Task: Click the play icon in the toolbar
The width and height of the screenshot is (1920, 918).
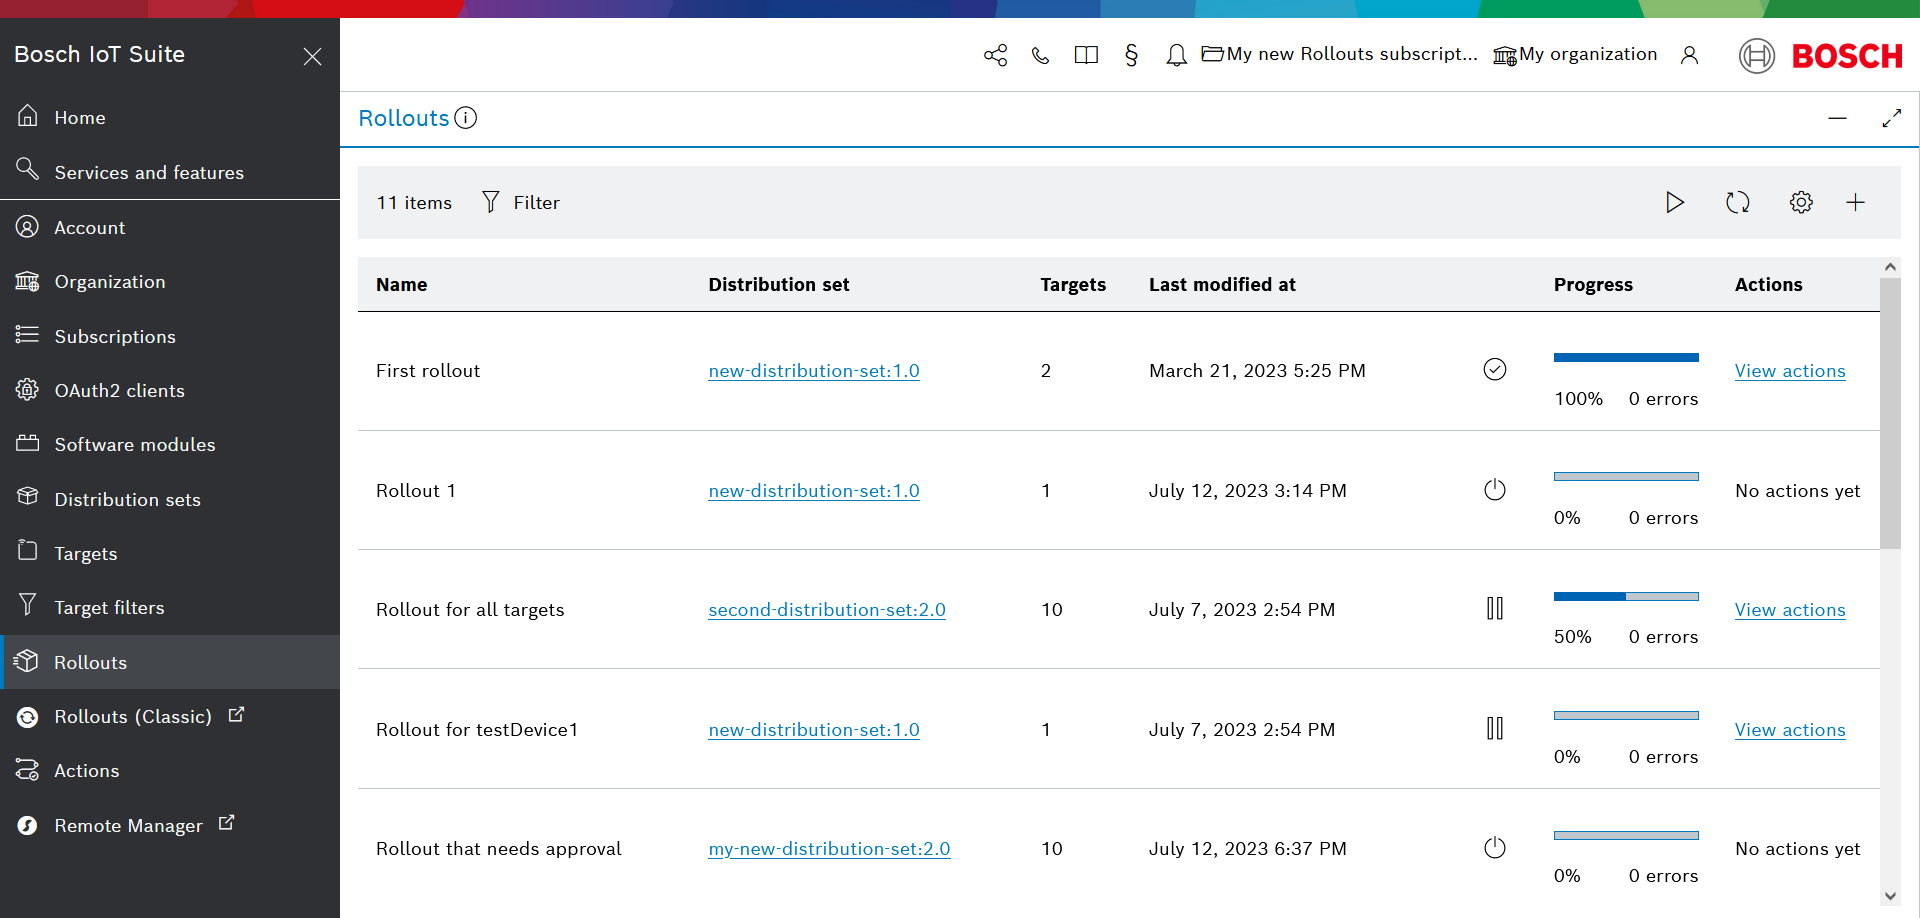Action: (x=1674, y=202)
